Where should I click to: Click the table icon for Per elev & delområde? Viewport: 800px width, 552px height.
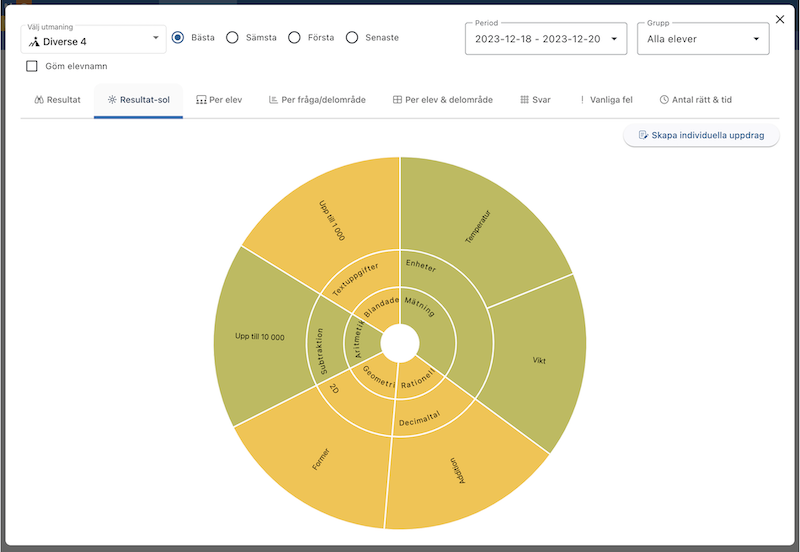click(x=397, y=100)
